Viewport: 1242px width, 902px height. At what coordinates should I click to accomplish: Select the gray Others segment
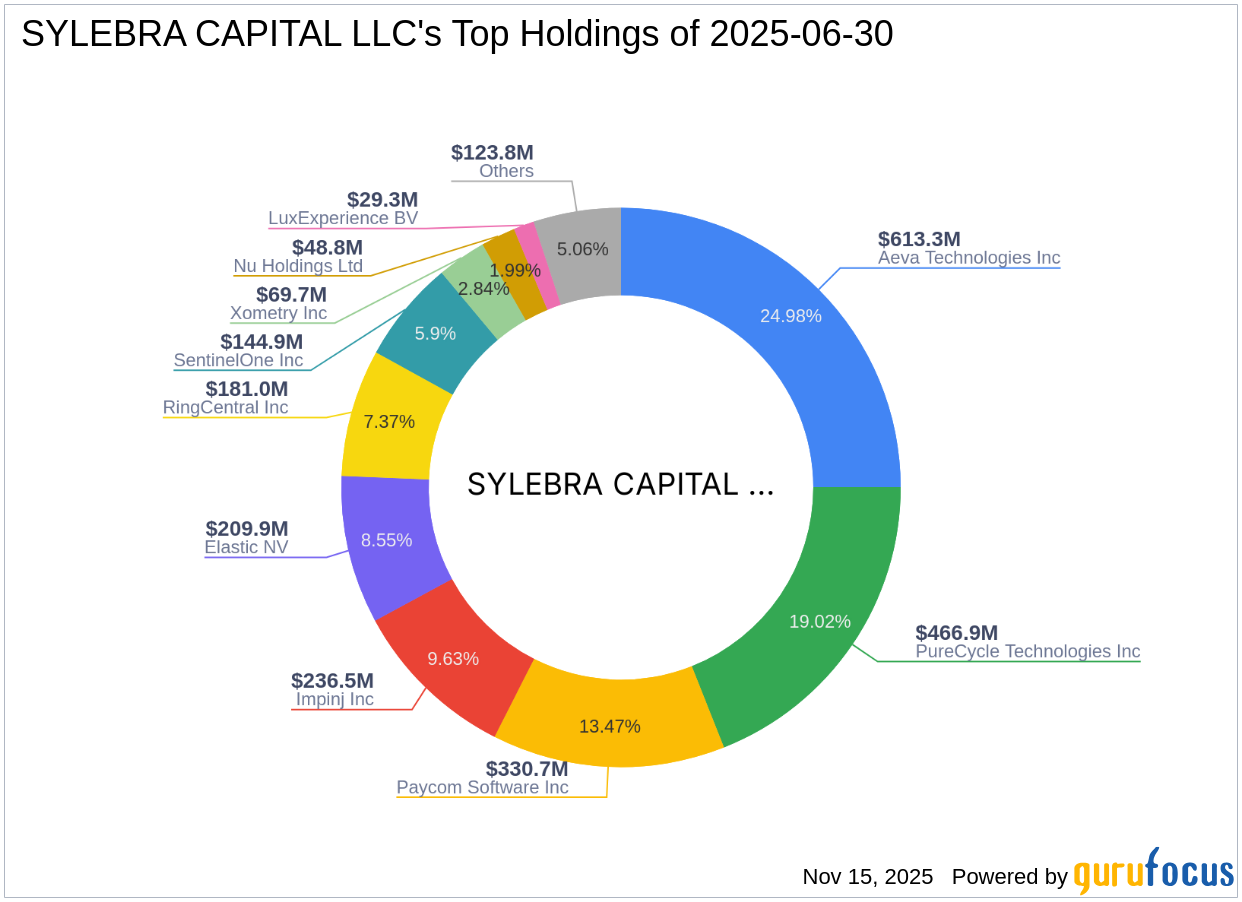pos(585,250)
